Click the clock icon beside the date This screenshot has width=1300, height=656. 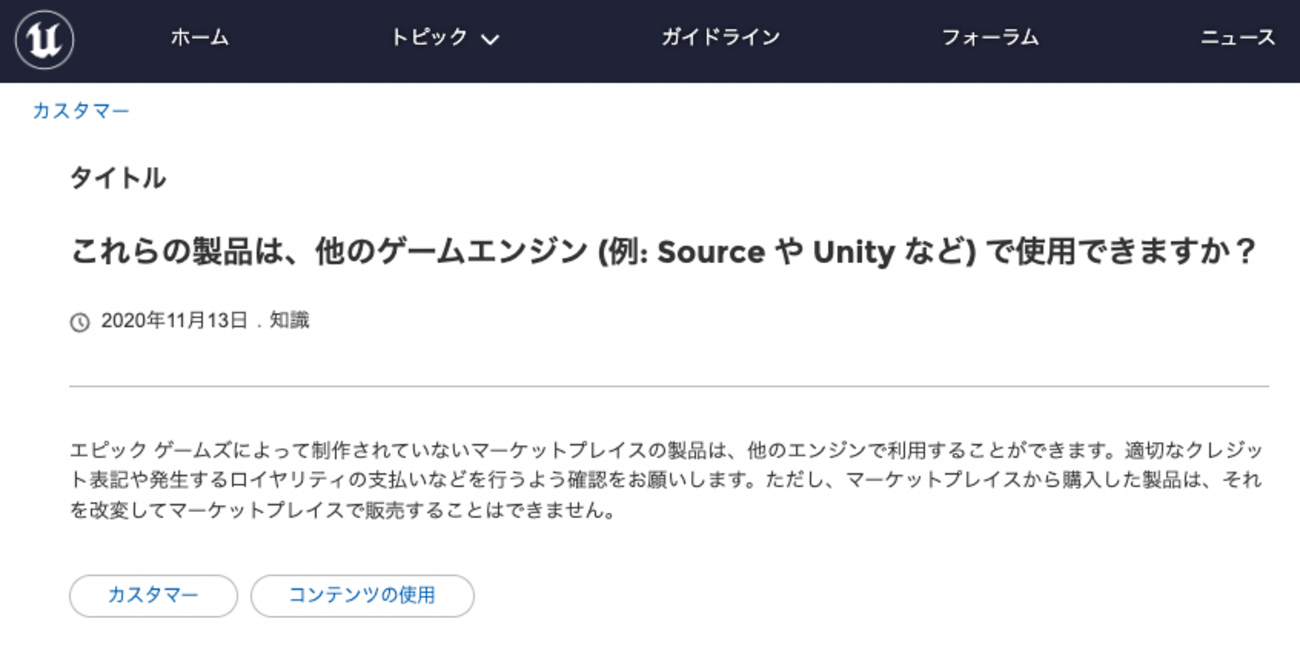pyautogui.click(x=79, y=322)
